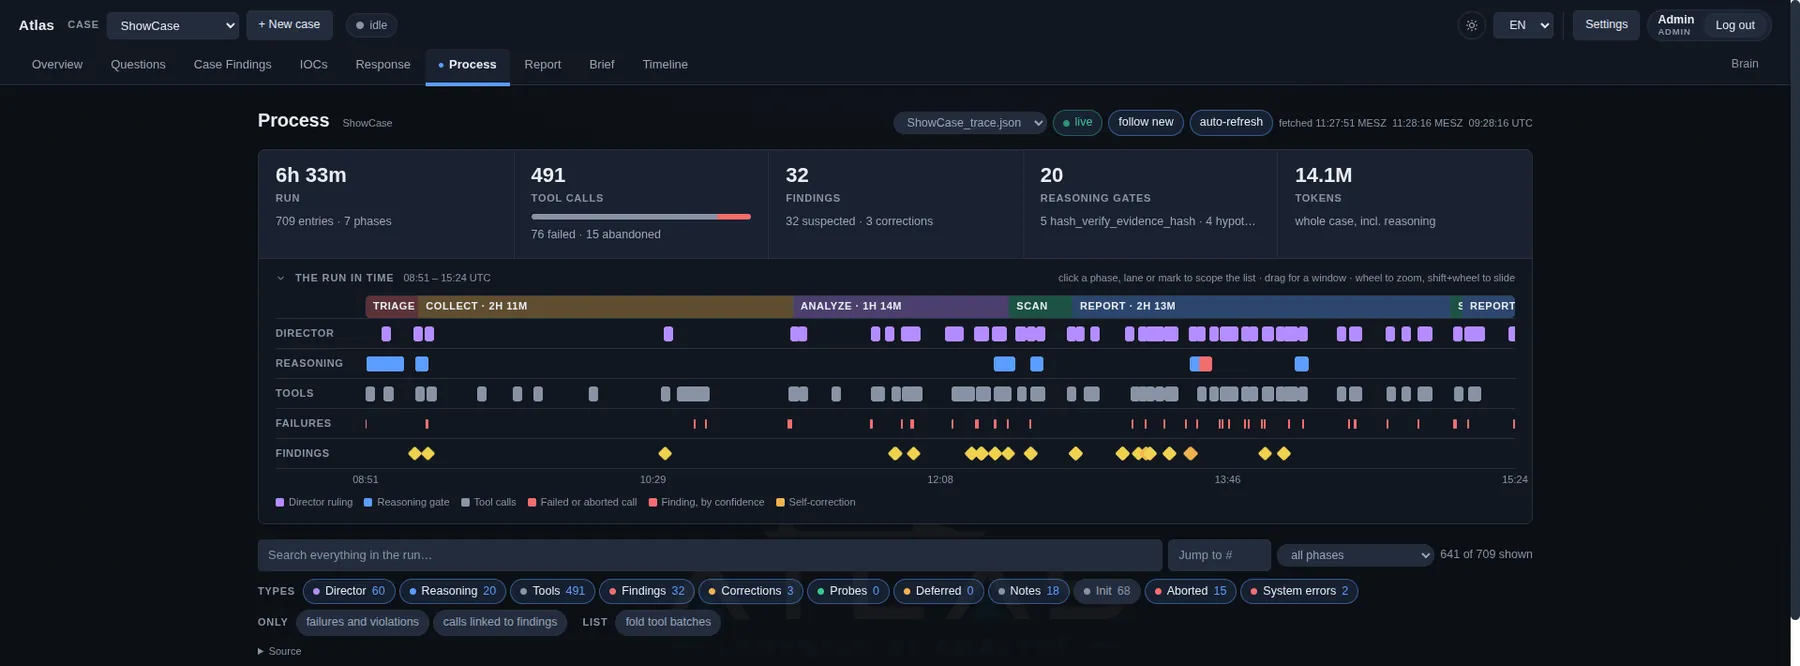Screen dimensions: 1800x666
Task: Select the TRIAGE phase segment
Action: (392, 306)
